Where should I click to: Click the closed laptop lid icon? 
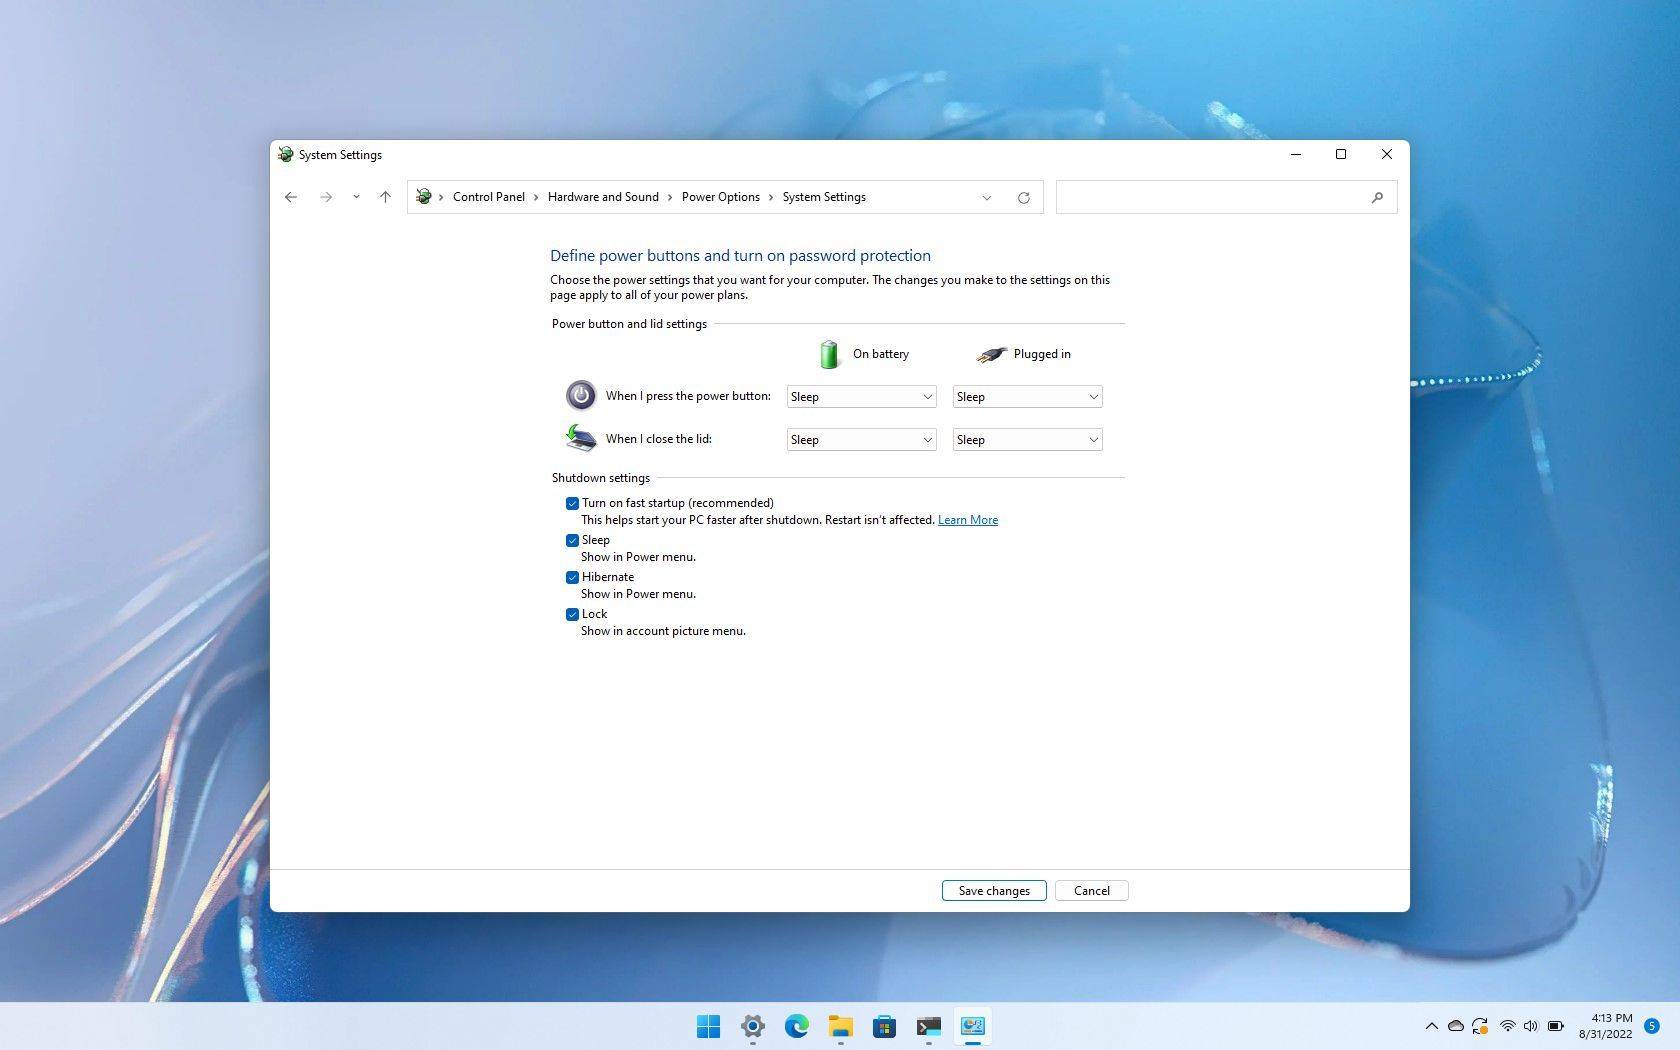click(x=580, y=438)
